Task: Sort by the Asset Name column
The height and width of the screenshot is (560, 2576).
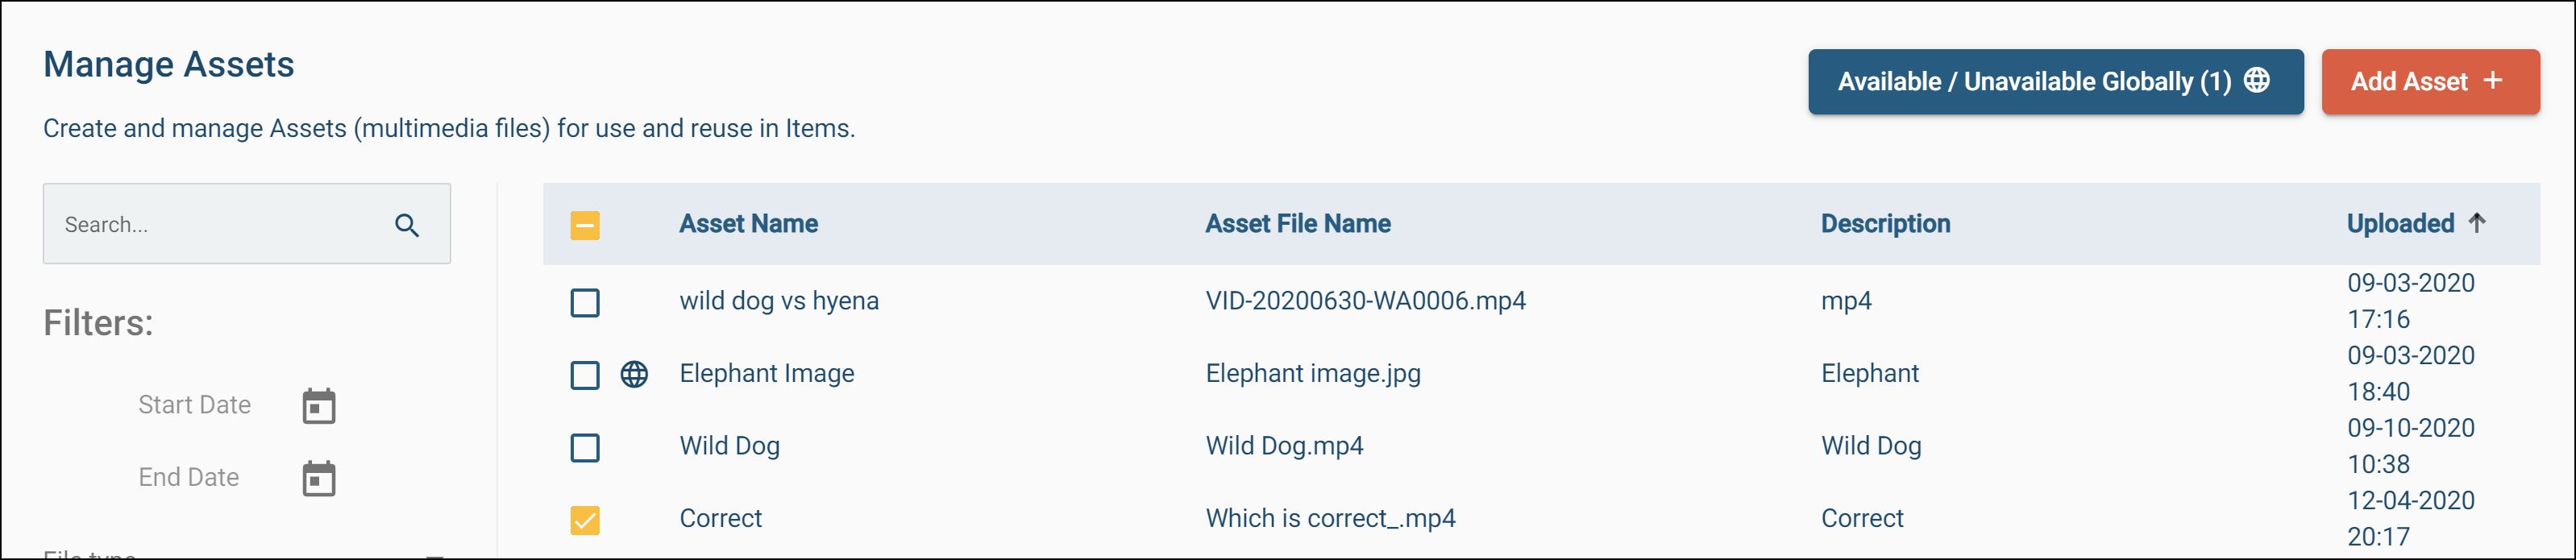Action: point(748,224)
